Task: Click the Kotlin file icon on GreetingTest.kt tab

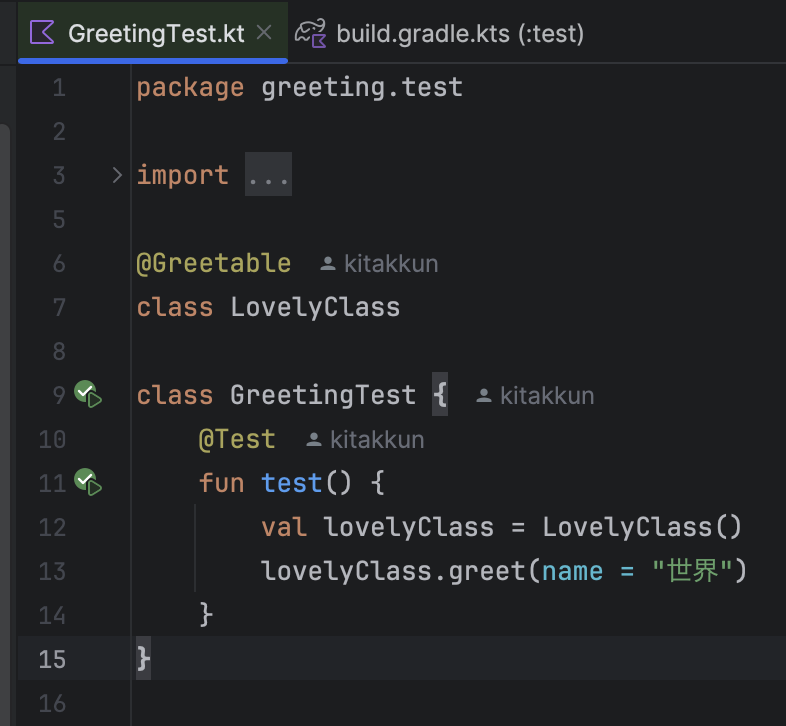Action: click(x=42, y=33)
